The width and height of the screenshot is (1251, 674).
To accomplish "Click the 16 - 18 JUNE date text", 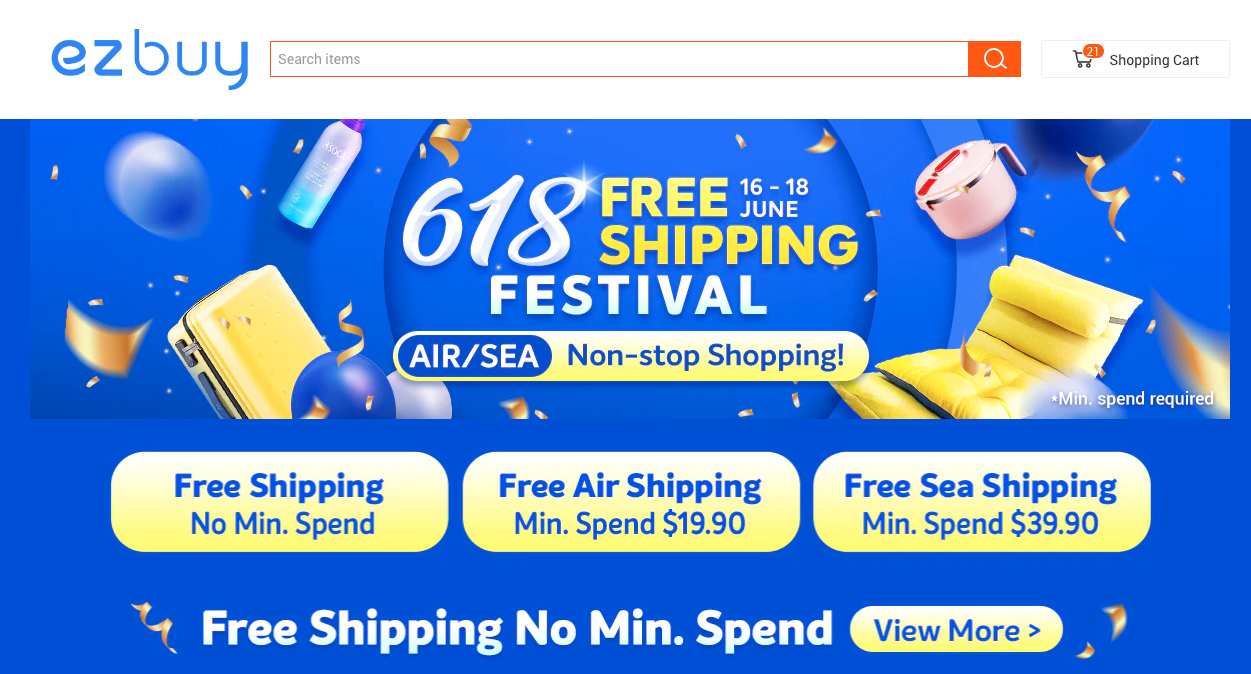I will pos(772,198).
